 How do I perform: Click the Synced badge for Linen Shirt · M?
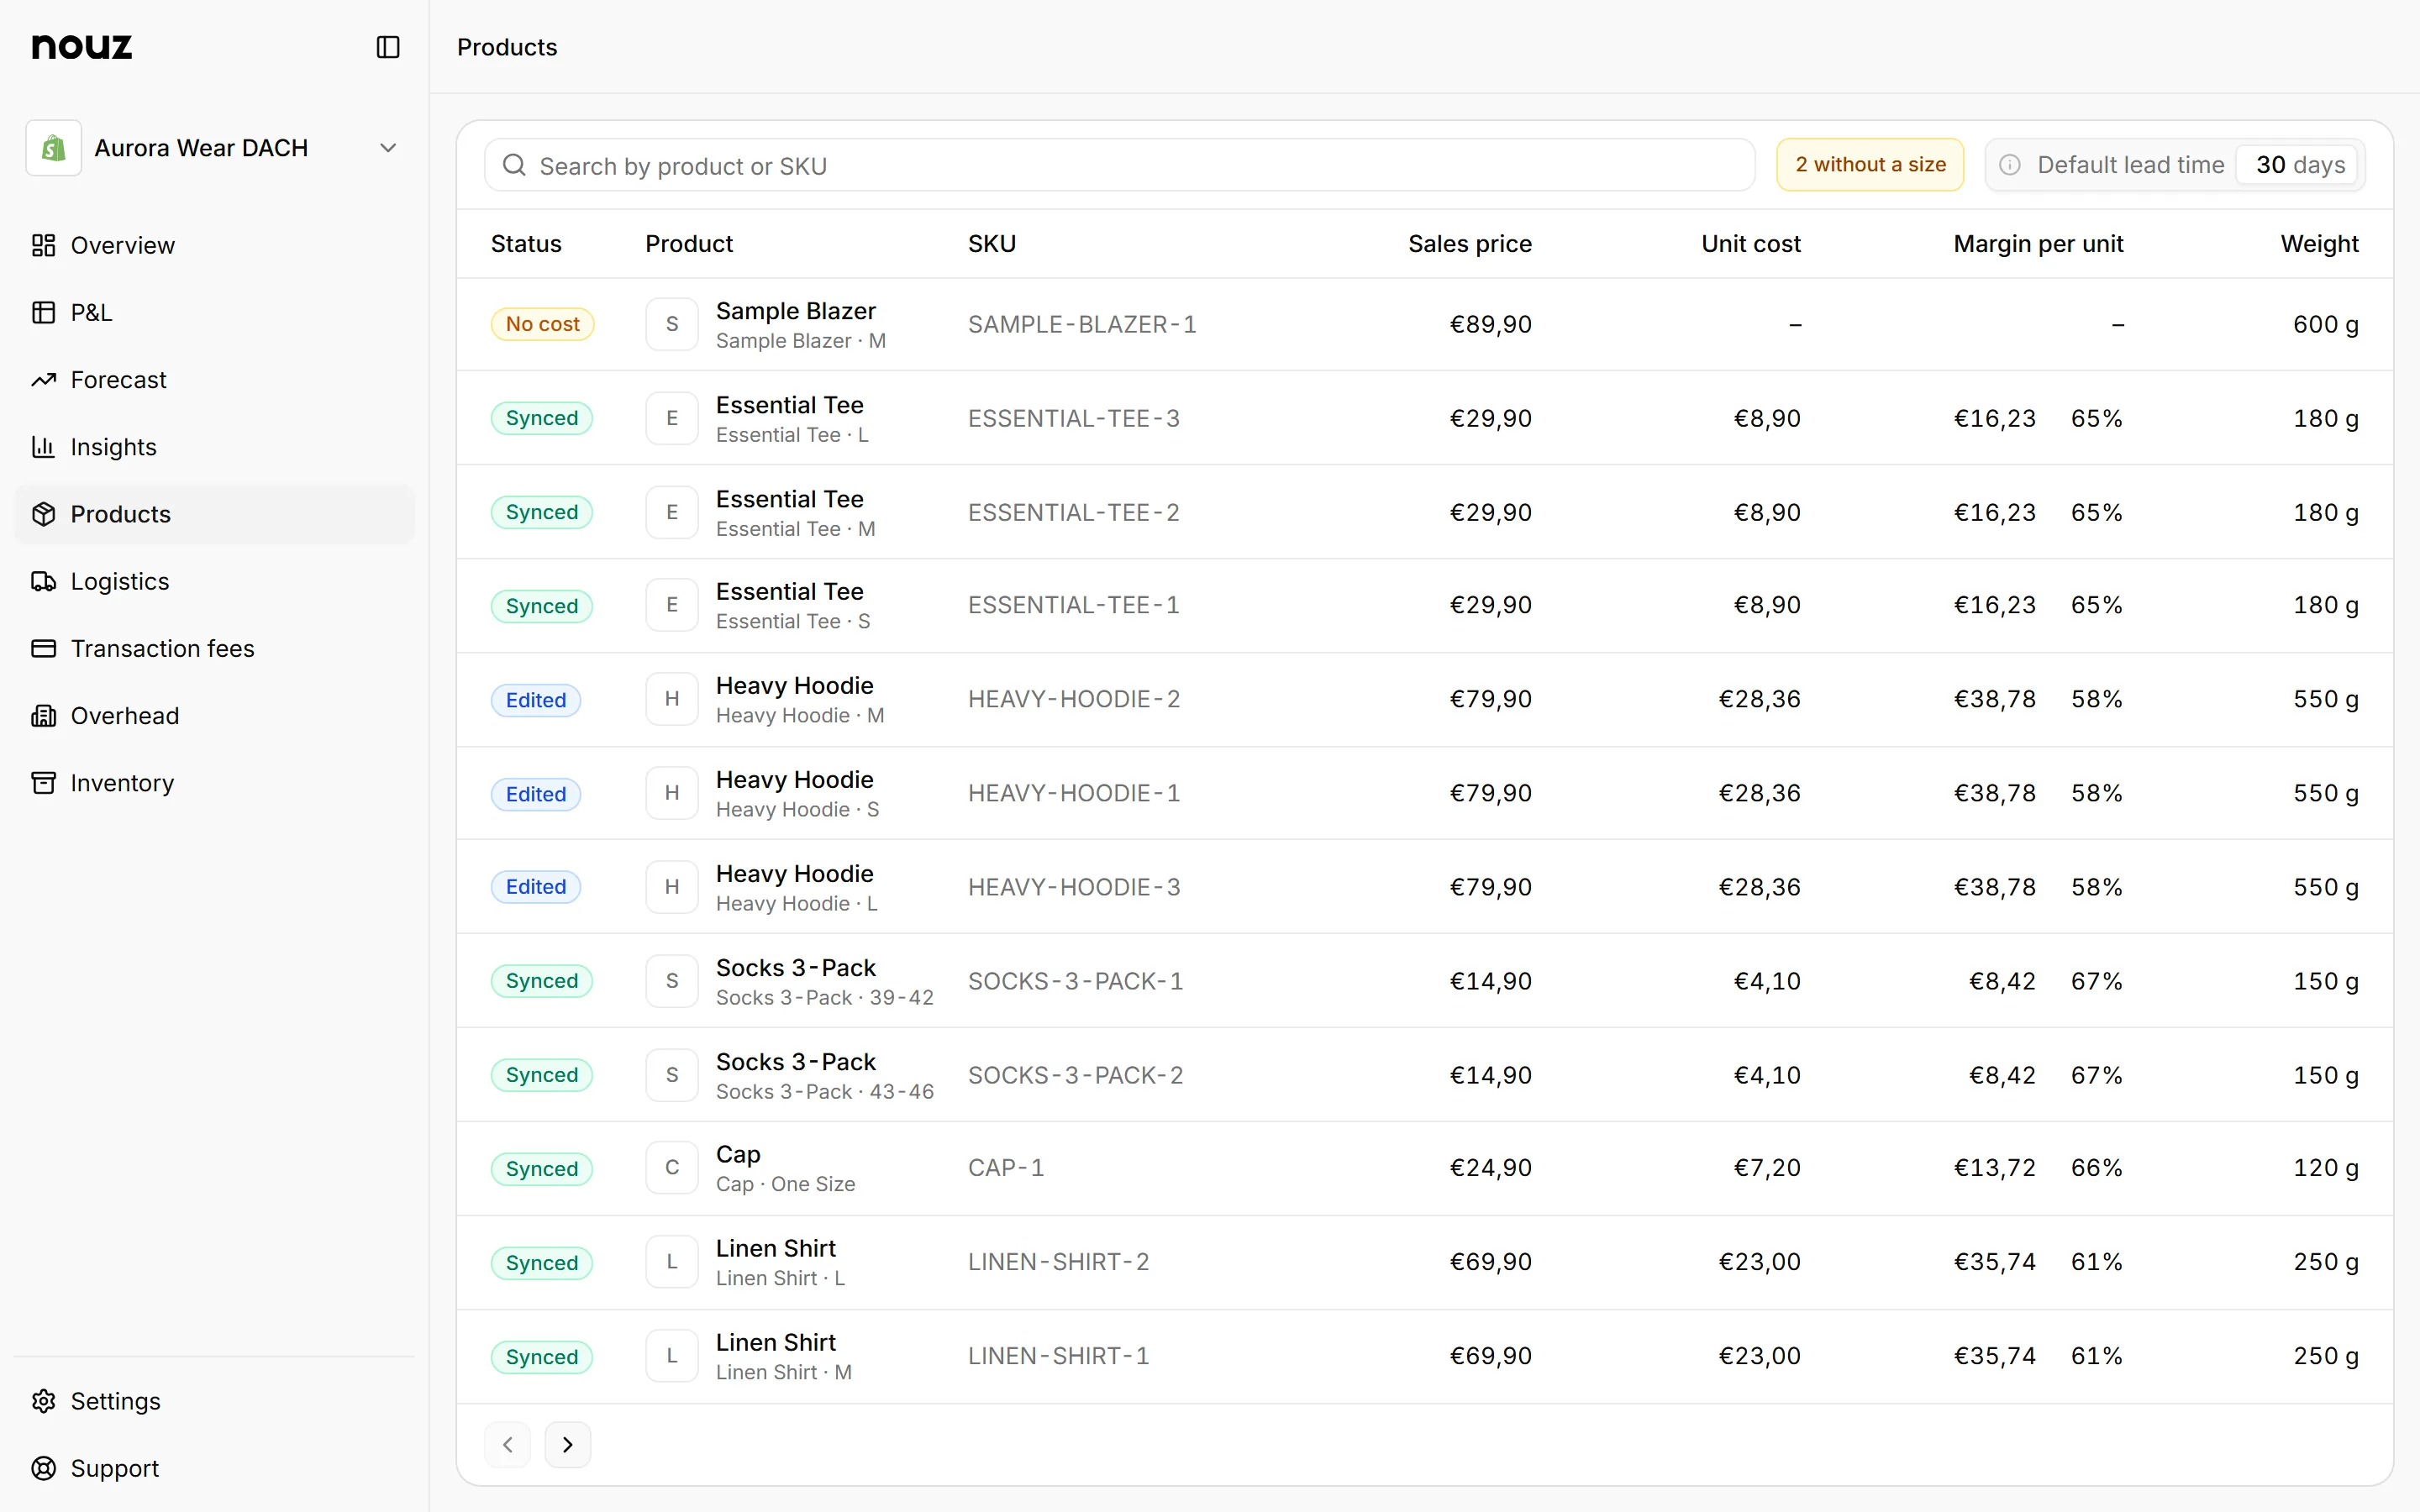(542, 1357)
